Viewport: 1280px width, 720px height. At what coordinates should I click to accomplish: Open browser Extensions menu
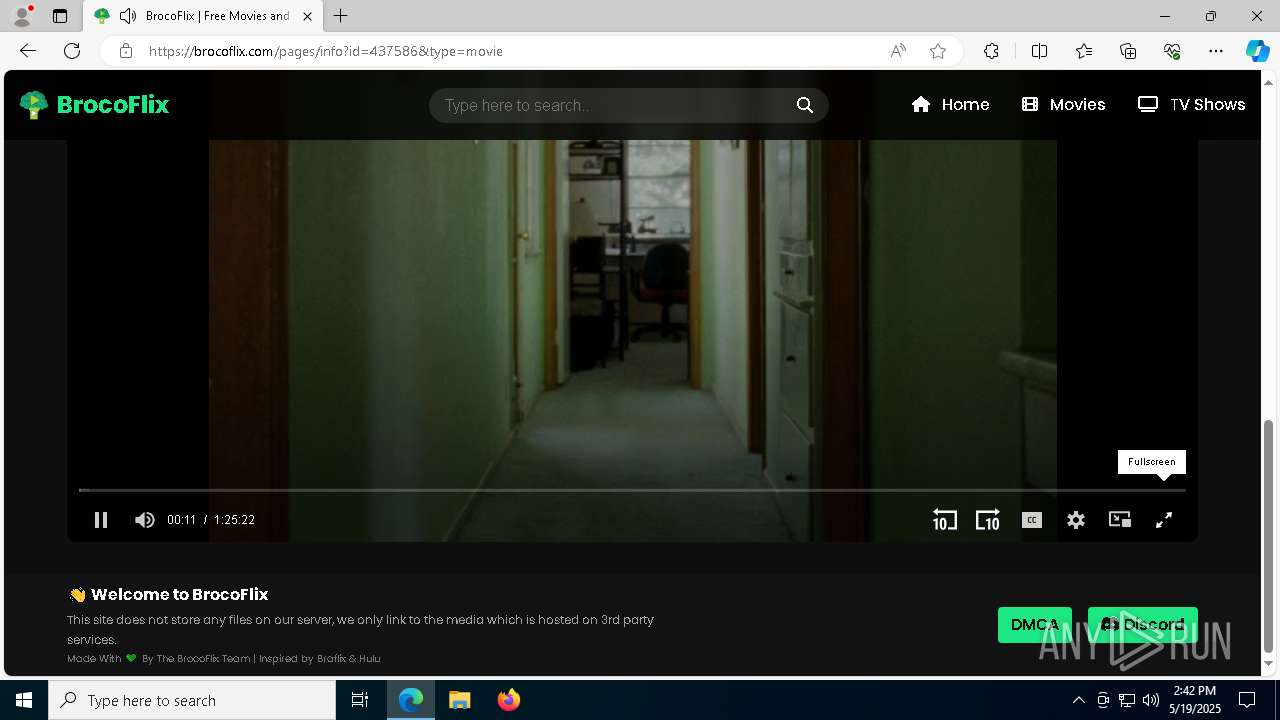click(x=991, y=51)
